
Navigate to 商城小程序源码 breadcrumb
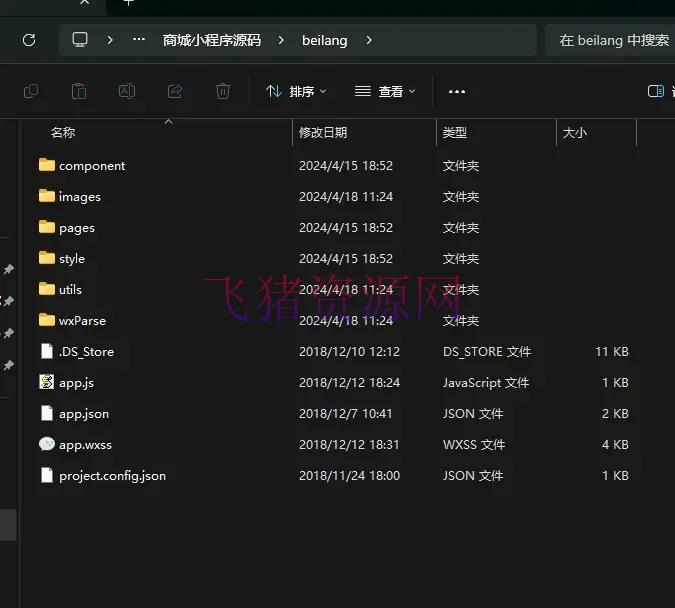click(x=211, y=40)
